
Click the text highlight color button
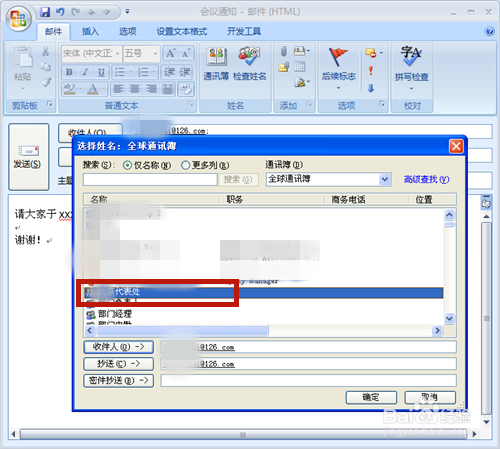point(69,89)
